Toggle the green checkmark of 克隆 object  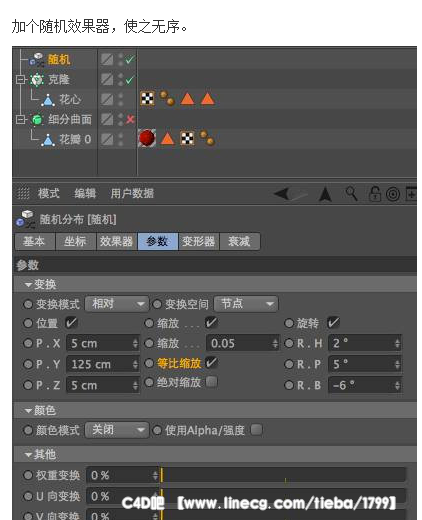pos(129,80)
